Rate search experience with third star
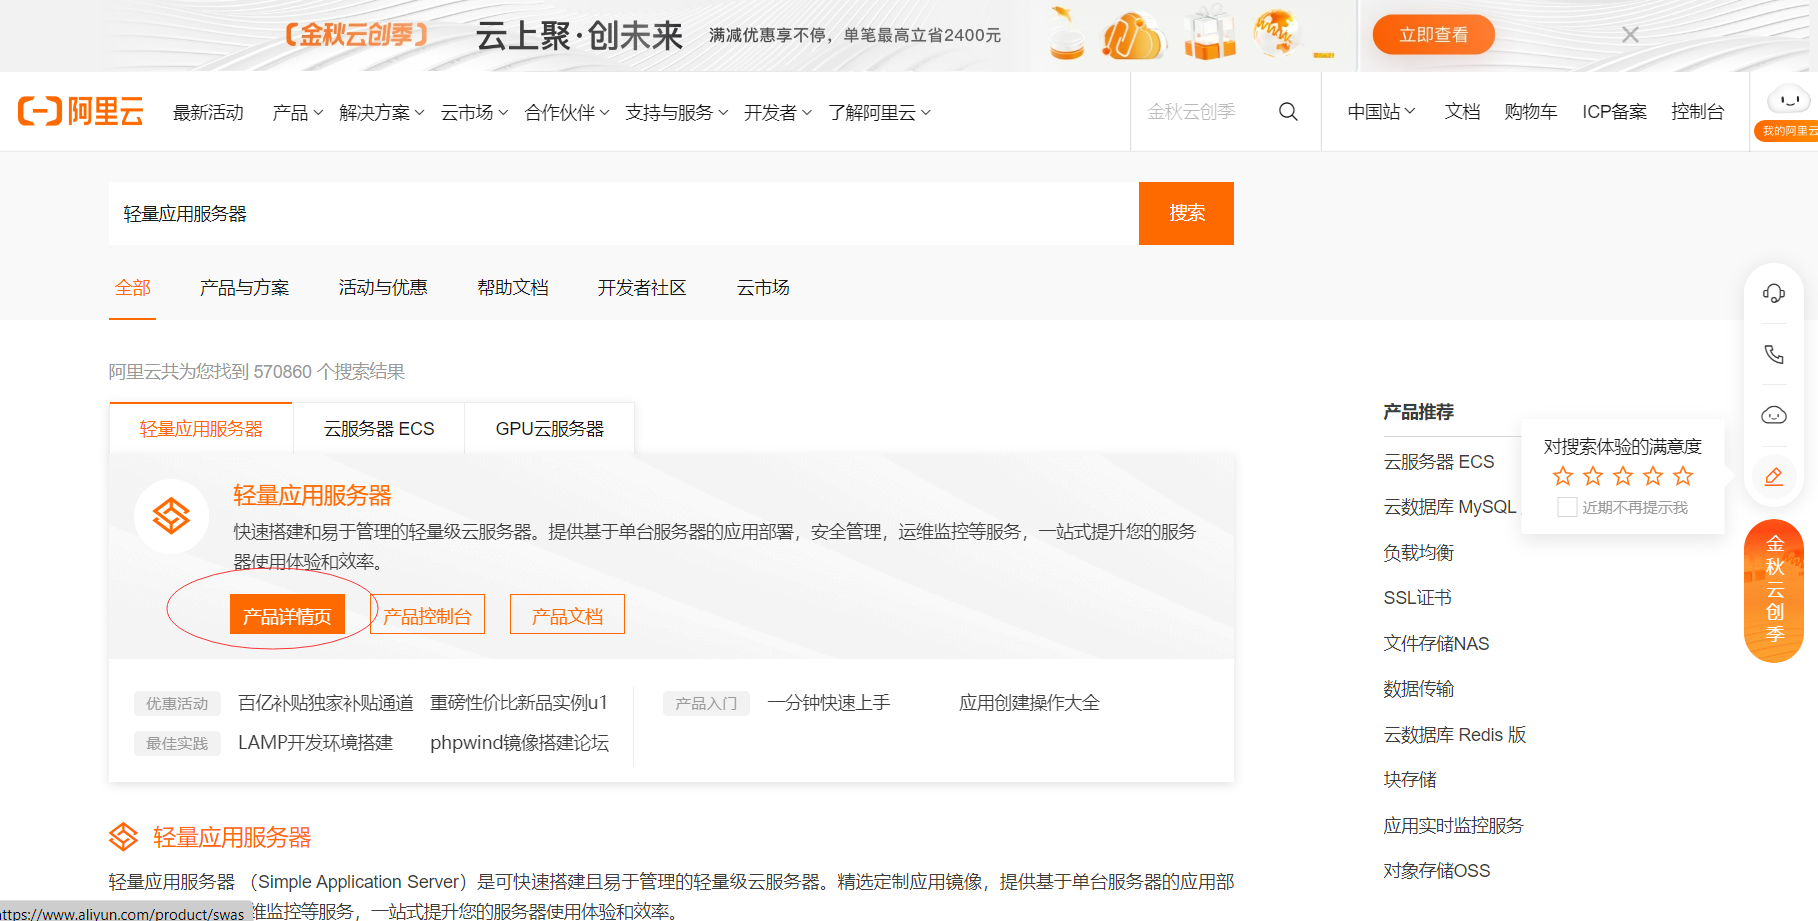Viewport: 1818px width, 921px height. pos(1623,476)
